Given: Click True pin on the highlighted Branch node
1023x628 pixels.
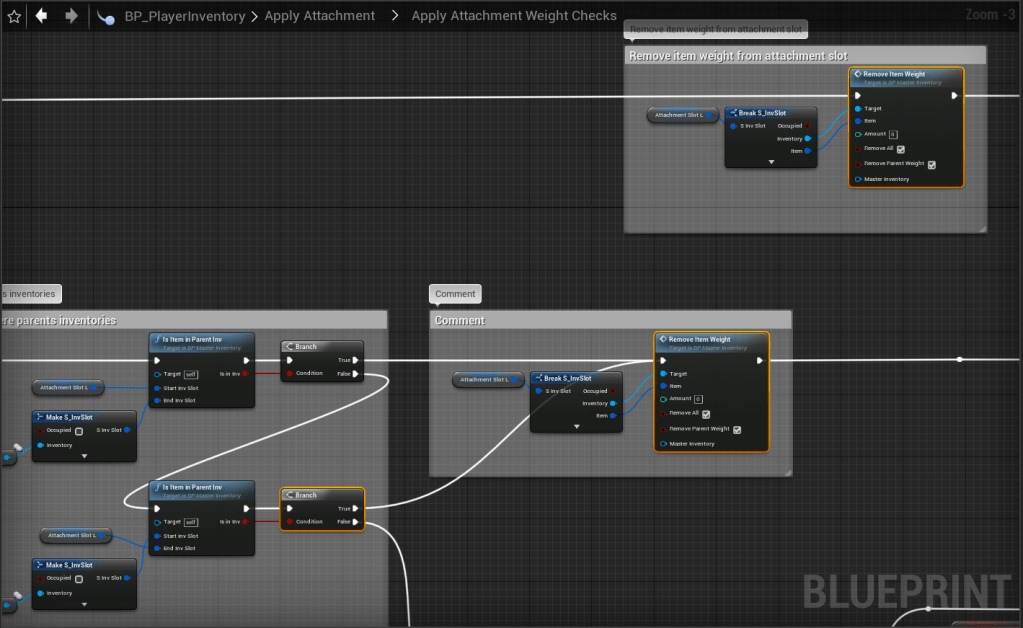Looking at the screenshot, I should pos(357,508).
